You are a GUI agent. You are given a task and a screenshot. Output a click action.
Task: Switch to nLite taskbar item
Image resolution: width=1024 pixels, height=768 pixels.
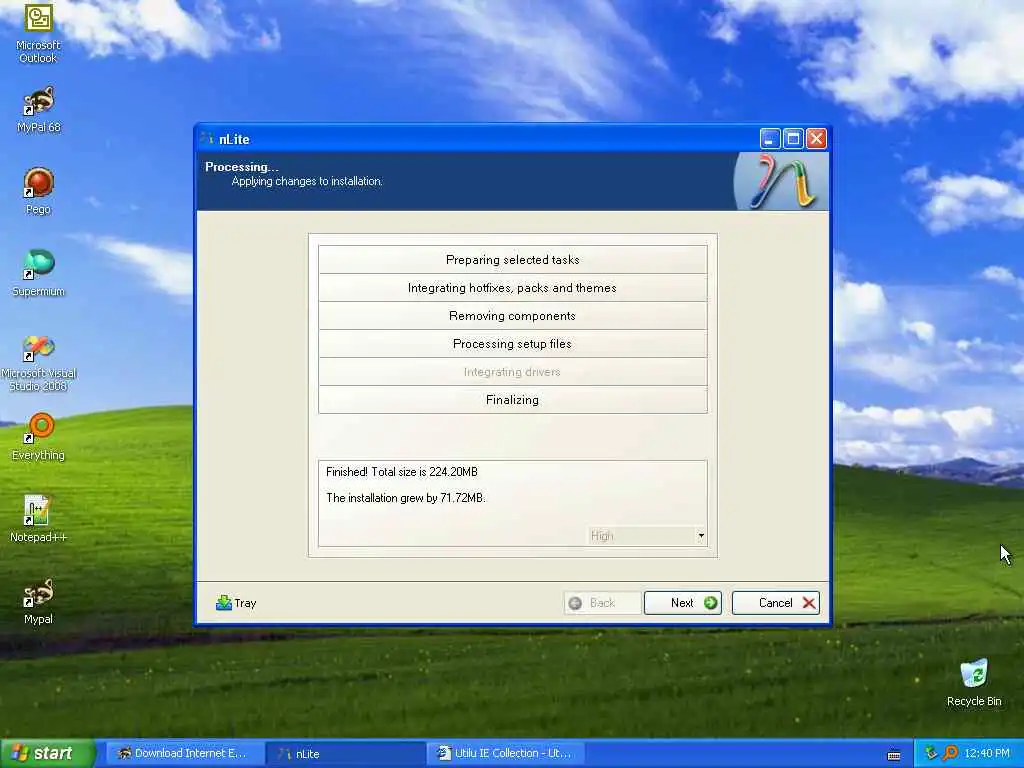point(345,754)
